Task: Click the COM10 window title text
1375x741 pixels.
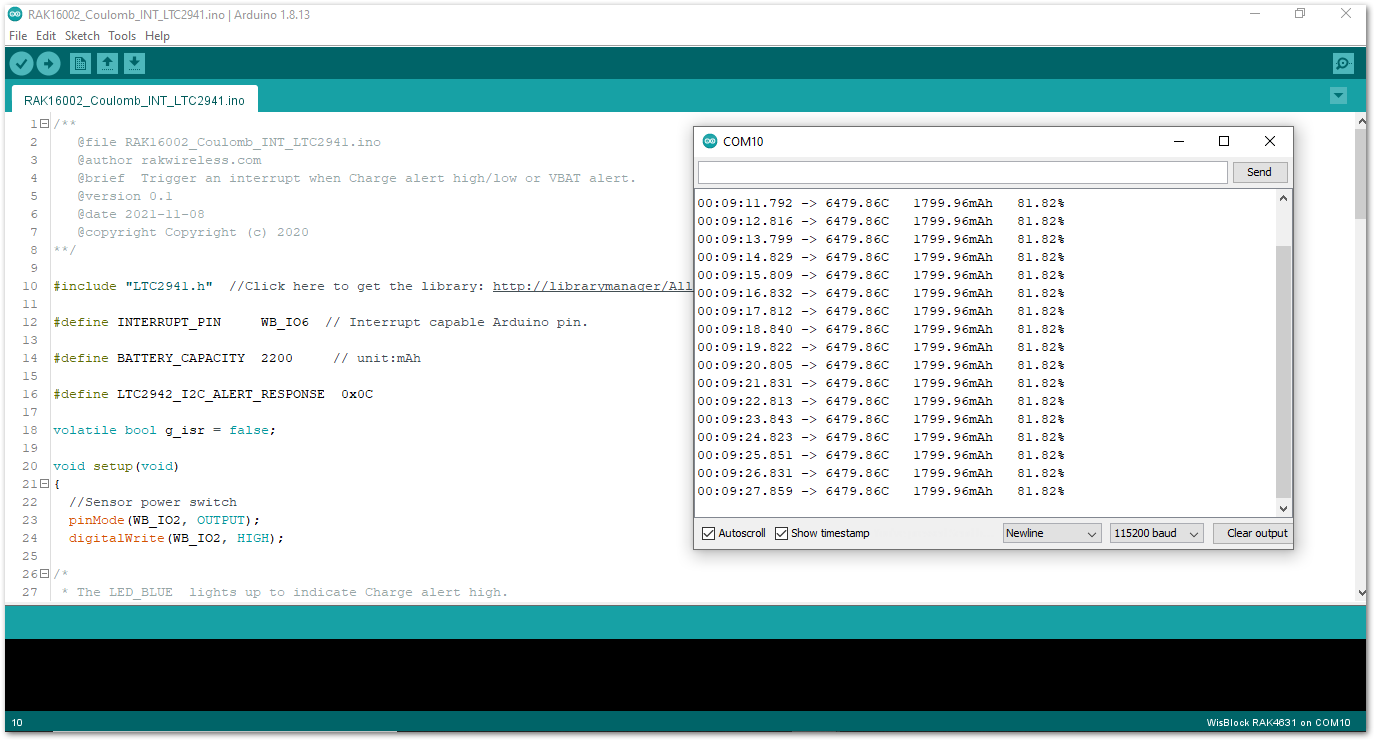Action: pos(743,141)
